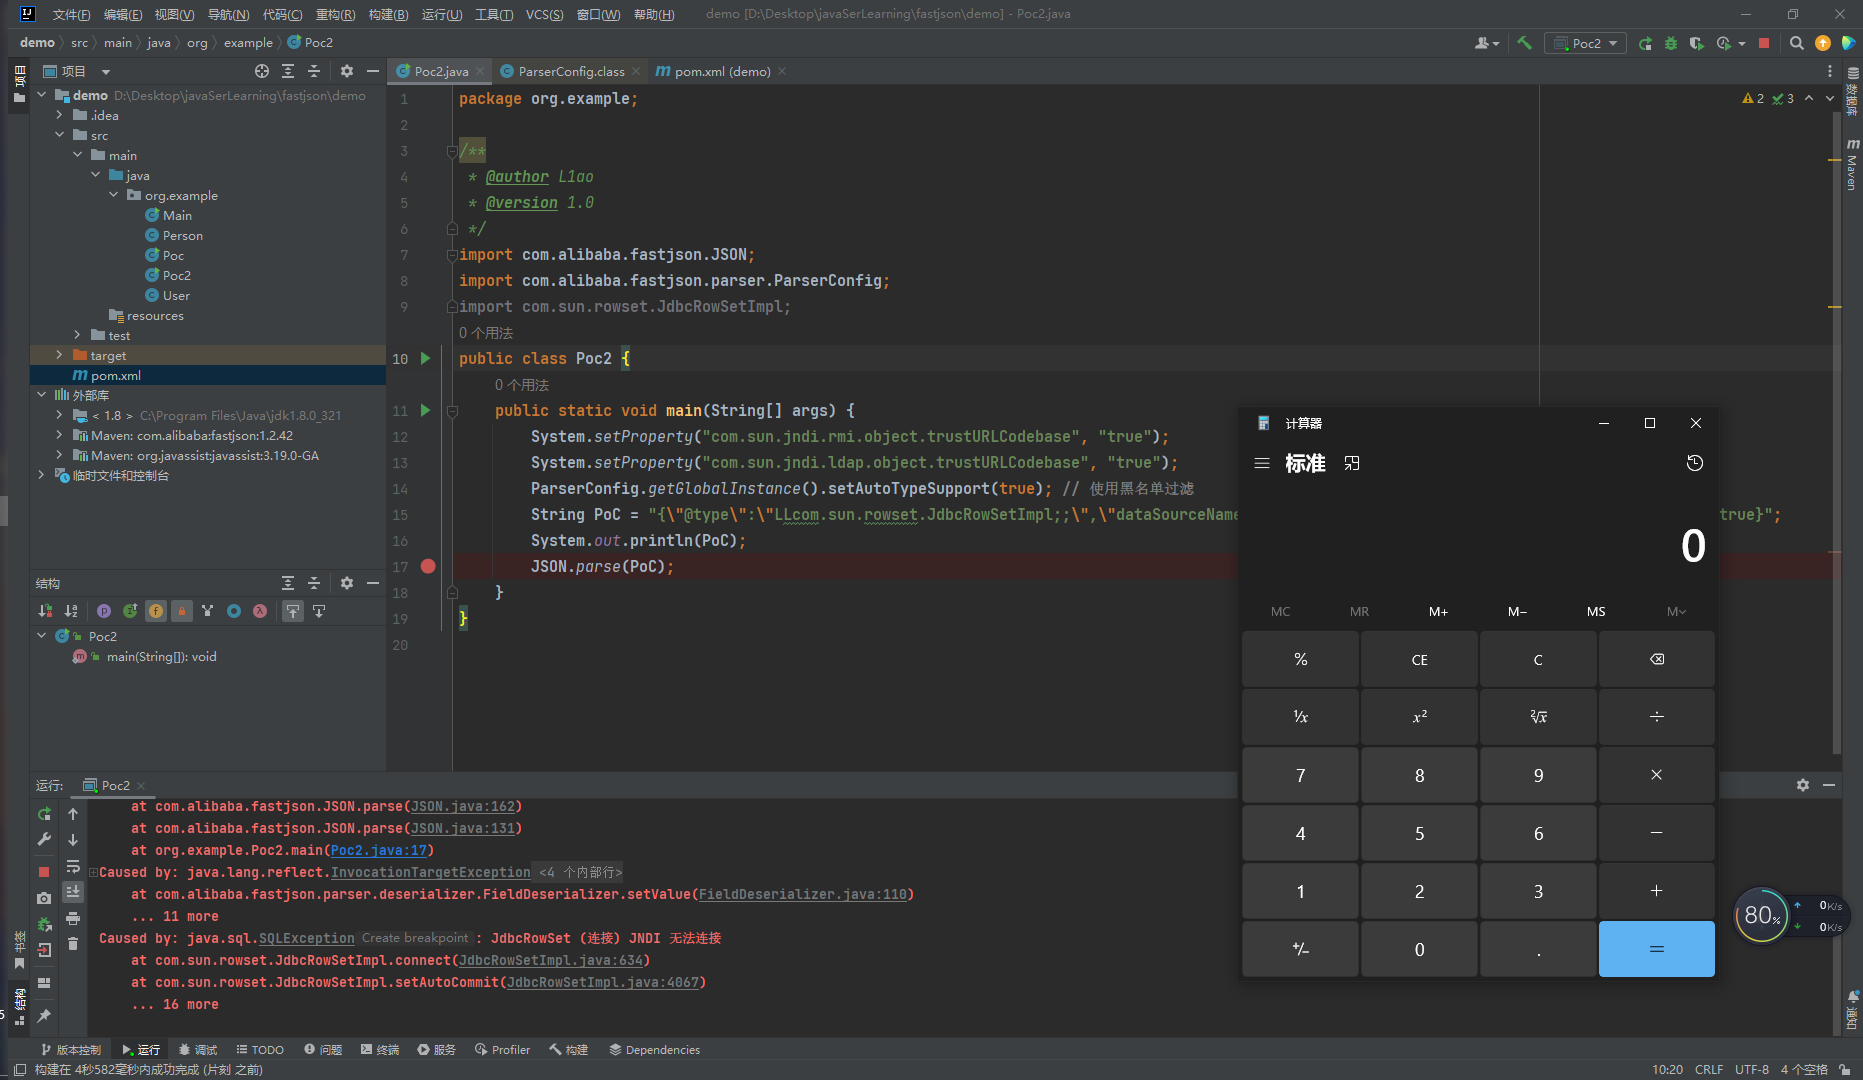Stop the running process in top toolbar
Viewport: 1863px width, 1080px height.
point(1764,43)
